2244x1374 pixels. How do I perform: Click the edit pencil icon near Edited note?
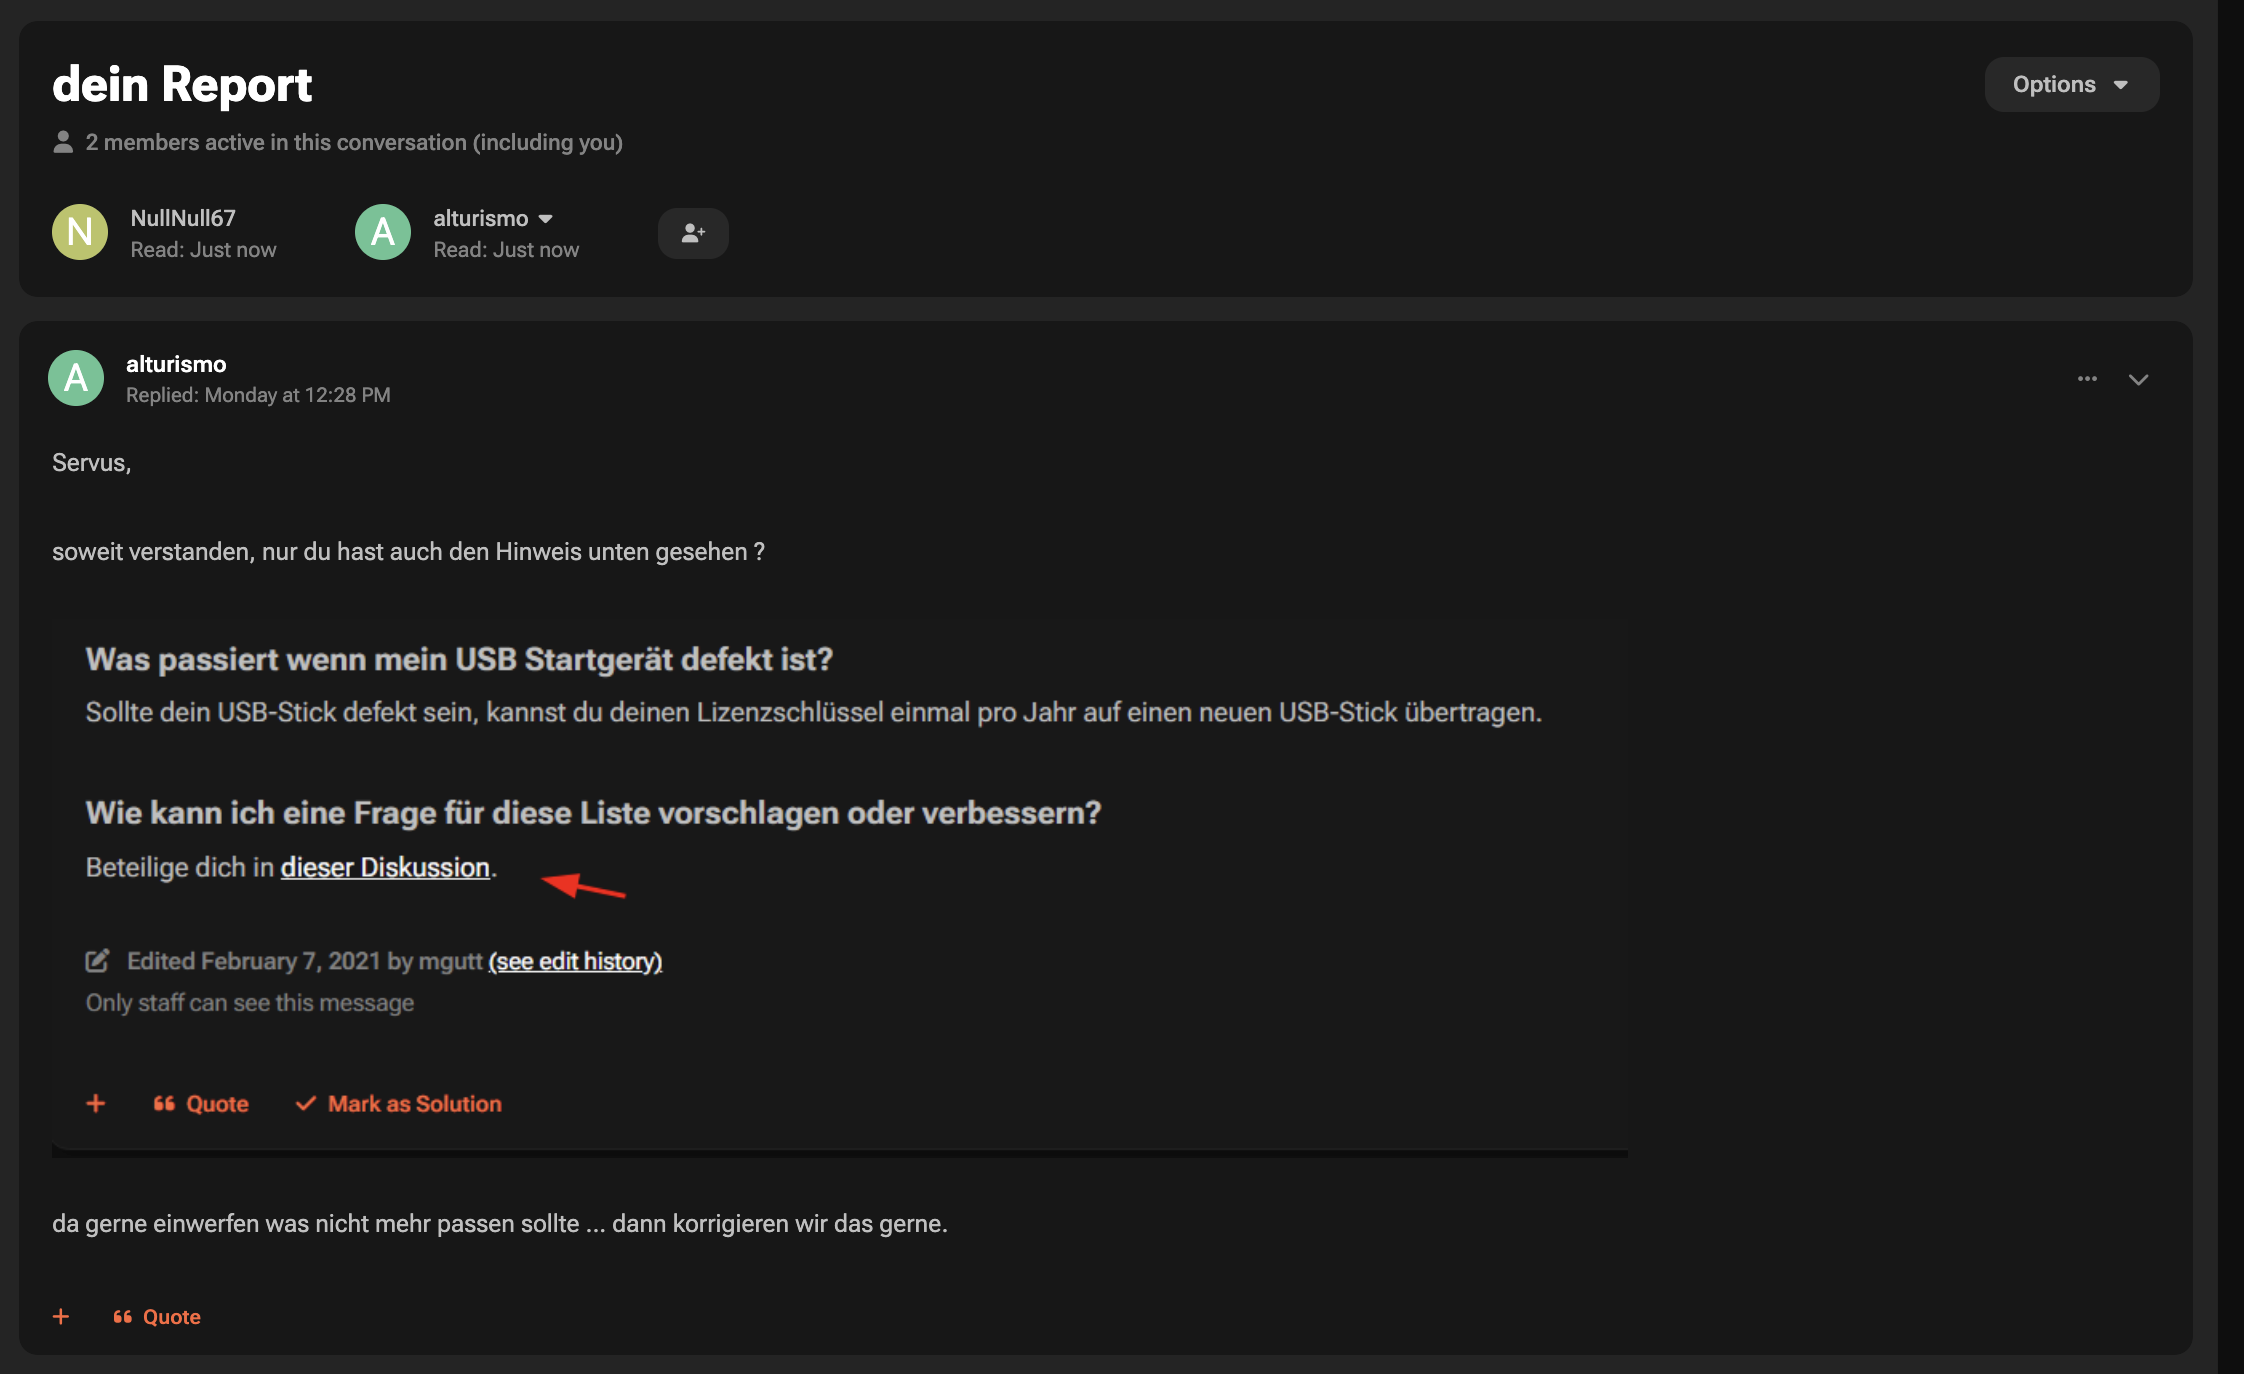click(x=97, y=961)
